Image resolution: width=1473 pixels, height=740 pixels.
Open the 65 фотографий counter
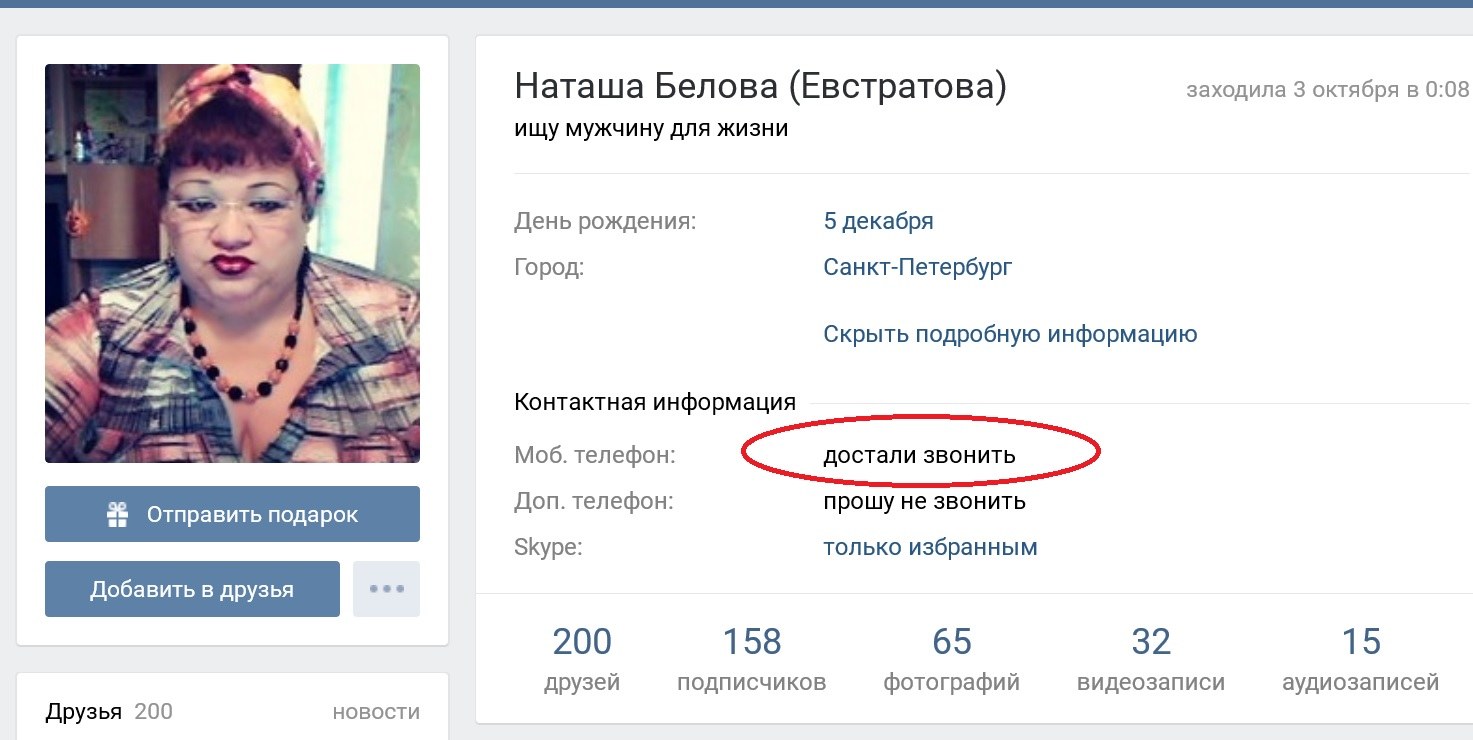click(x=951, y=659)
